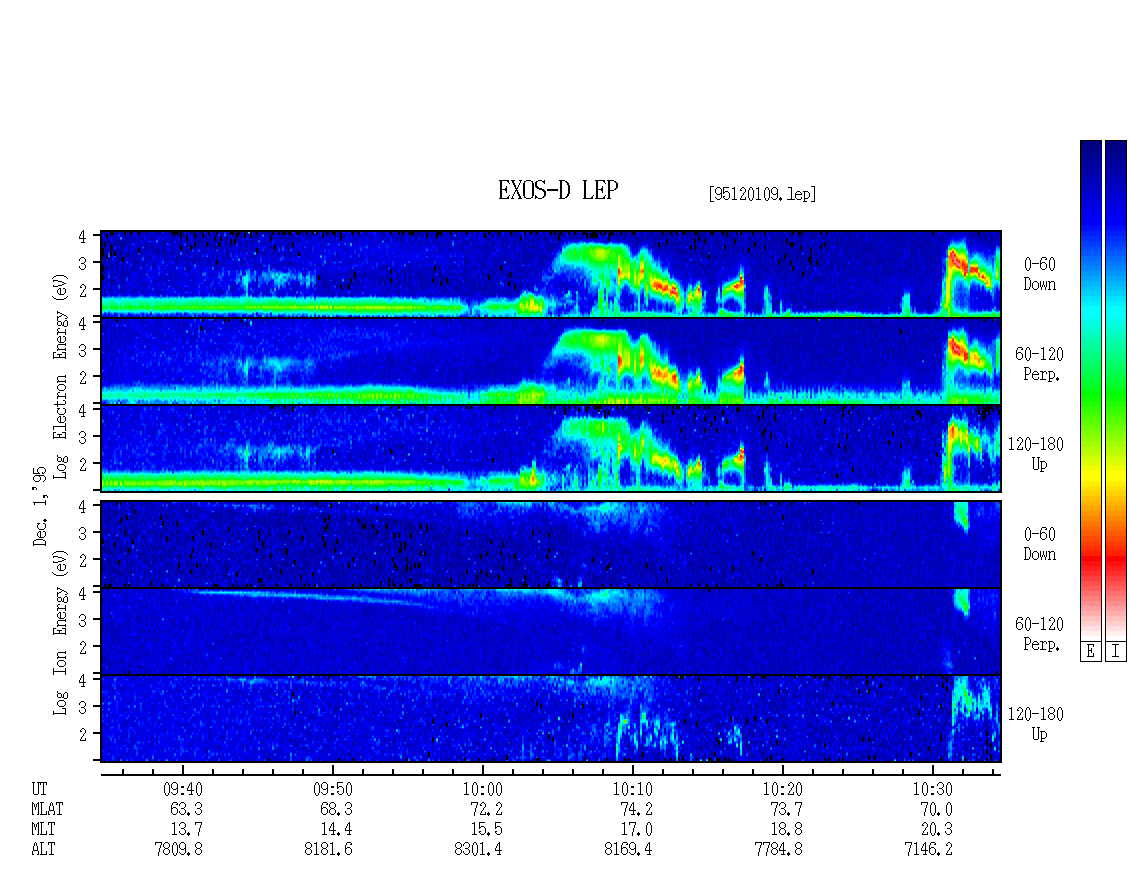The height and width of the screenshot is (875, 1130).
Task: Click the file name [95120109.lep]
Action: 762,194
